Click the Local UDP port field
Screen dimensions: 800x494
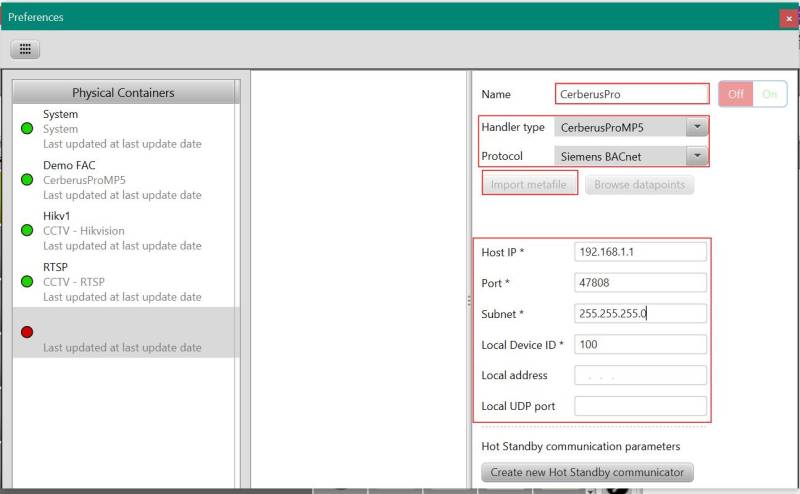click(640, 406)
